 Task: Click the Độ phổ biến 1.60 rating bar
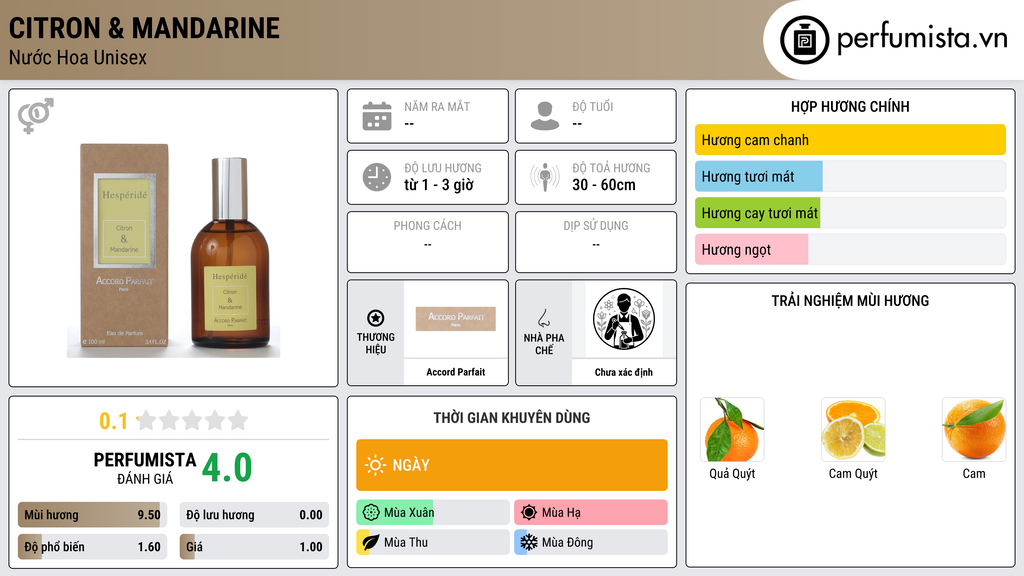[x=93, y=547]
